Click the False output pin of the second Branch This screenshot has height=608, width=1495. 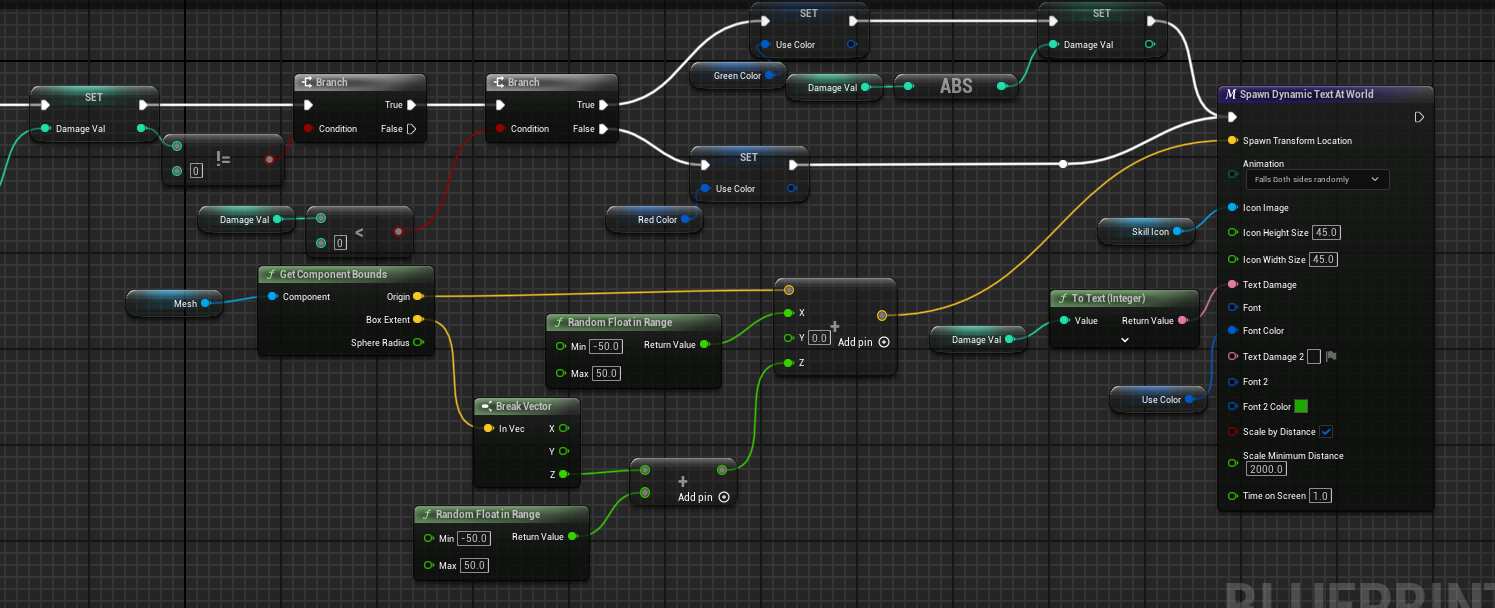tap(603, 129)
